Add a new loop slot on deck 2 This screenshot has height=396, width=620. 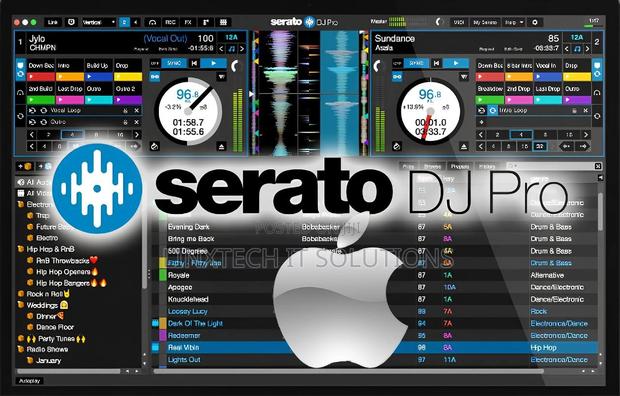pyautogui.click(x=481, y=122)
